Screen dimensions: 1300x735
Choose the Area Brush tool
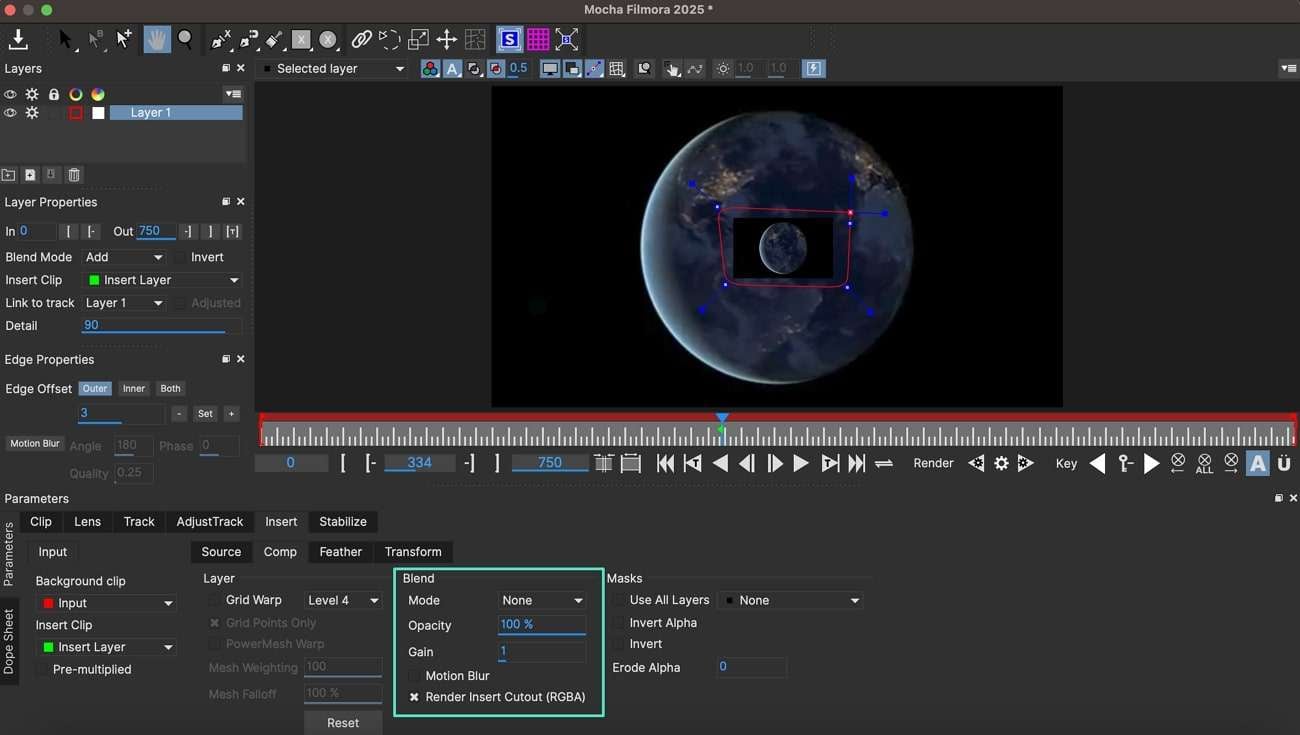[x=274, y=40]
